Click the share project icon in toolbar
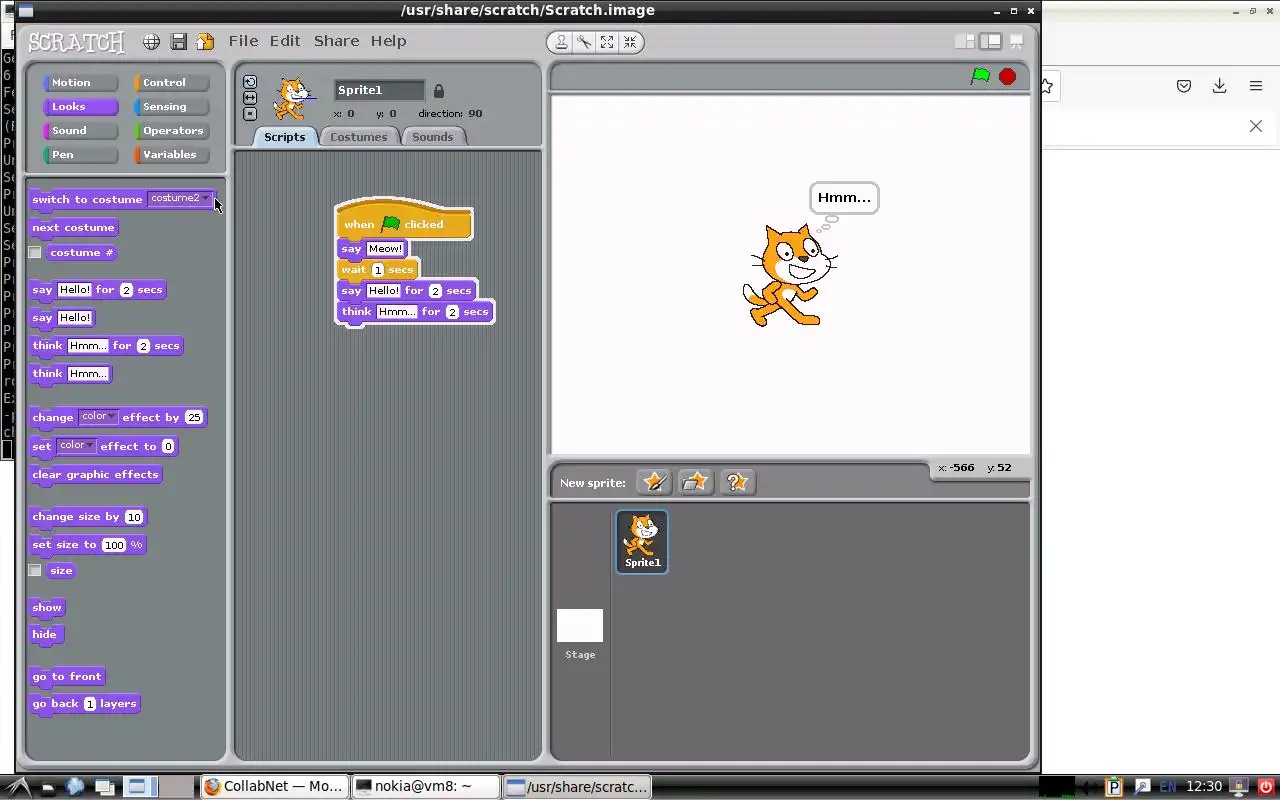The height and width of the screenshot is (800, 1280). (205, 41)
